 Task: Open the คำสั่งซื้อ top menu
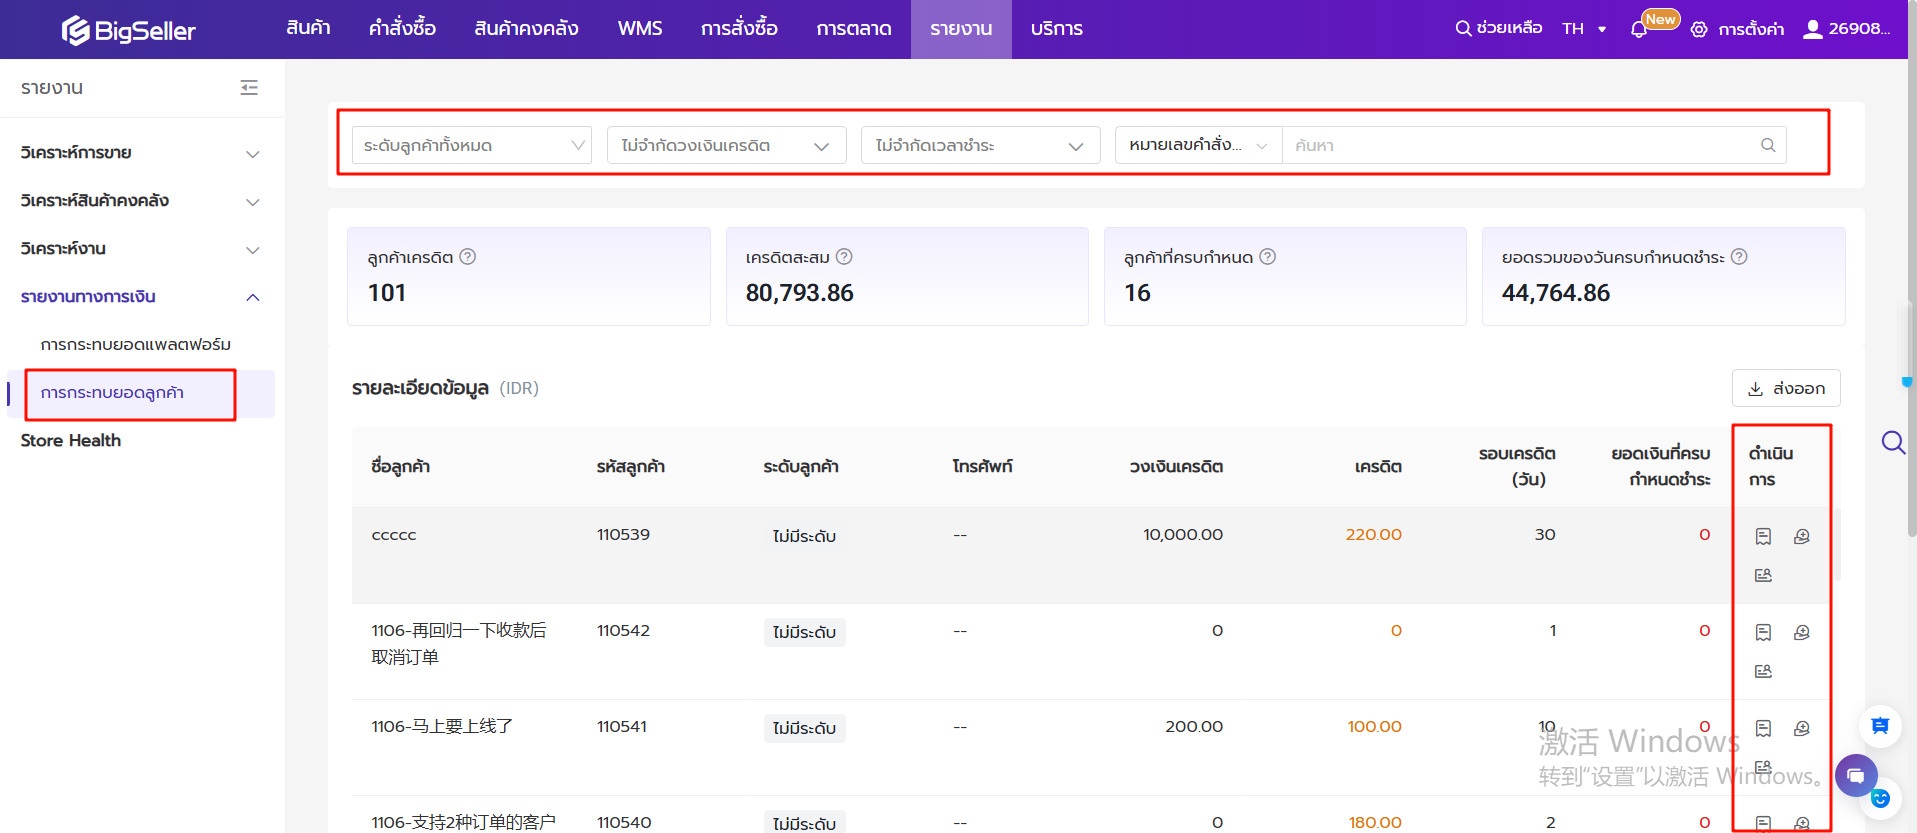click(402, 29)
